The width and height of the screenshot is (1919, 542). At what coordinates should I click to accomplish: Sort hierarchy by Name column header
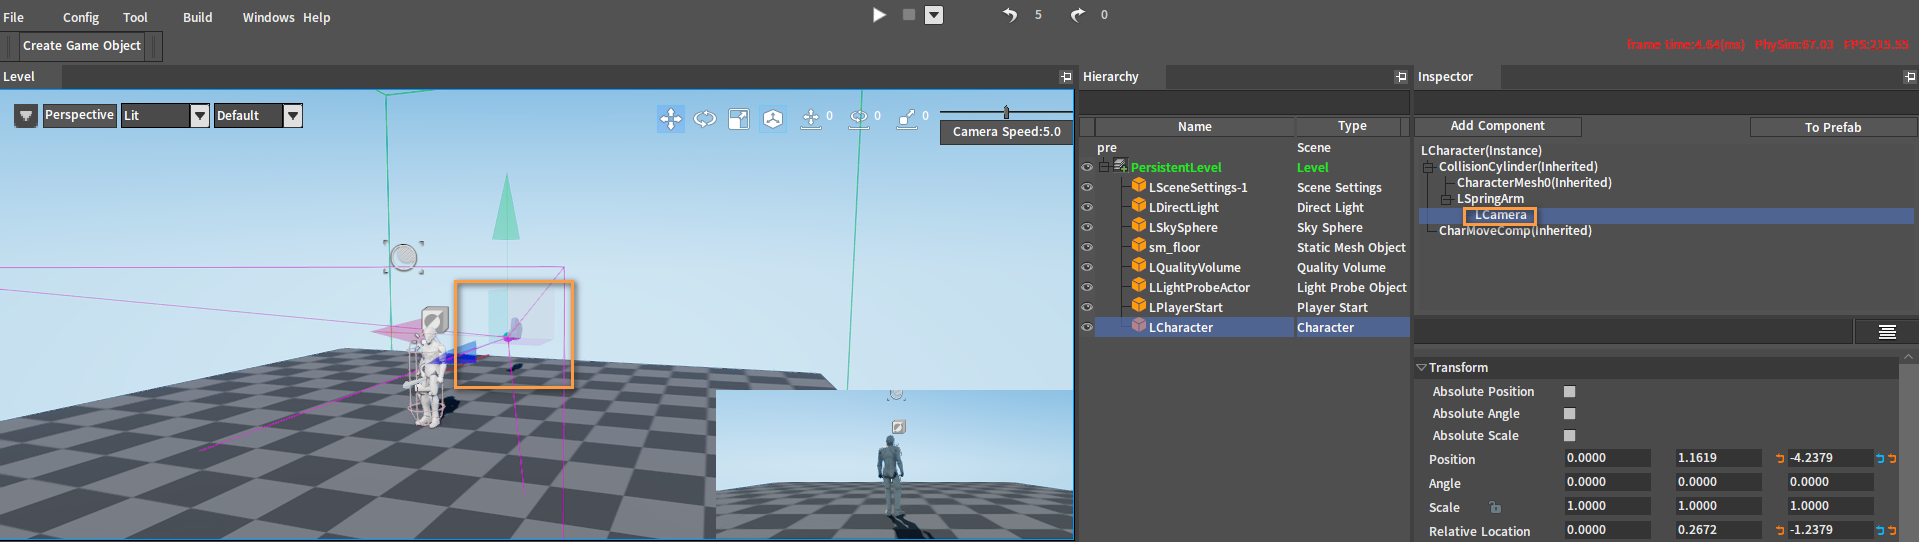(x=1195, y=127)
